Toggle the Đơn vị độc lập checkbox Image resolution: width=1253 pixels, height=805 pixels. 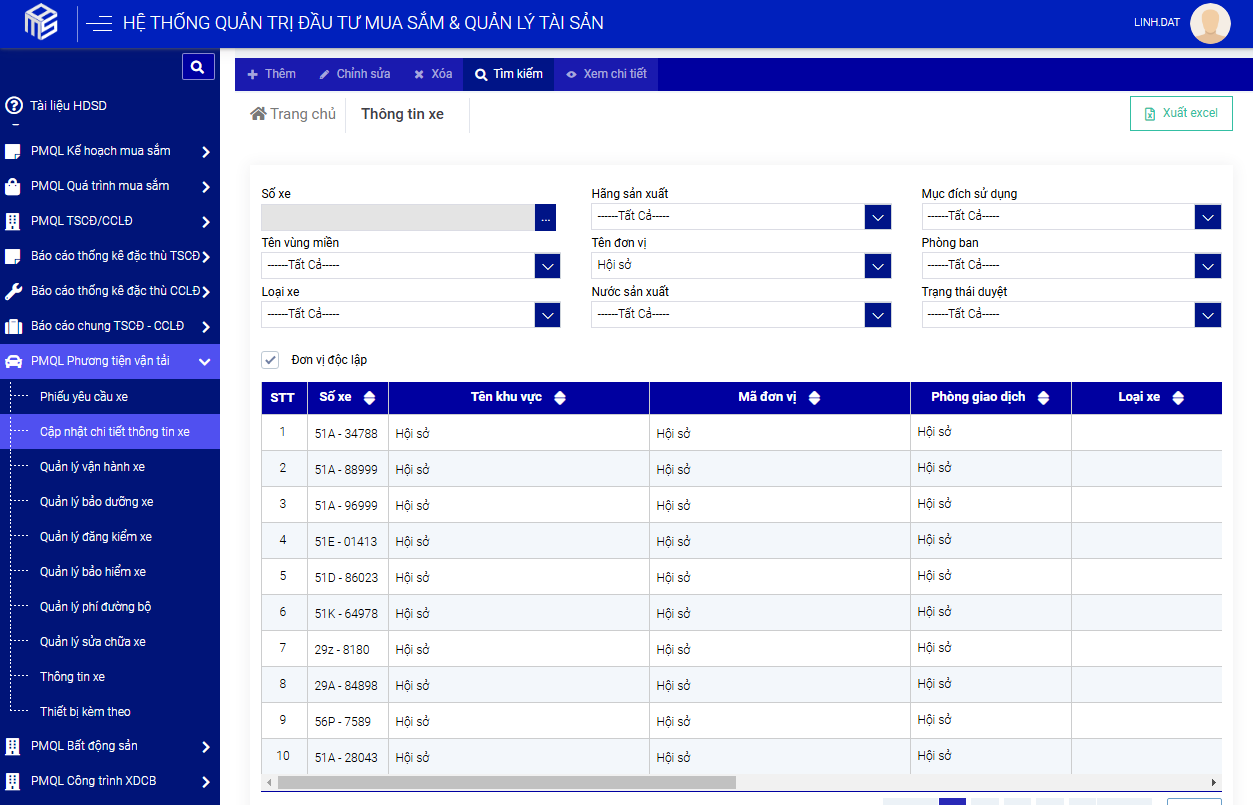coord(270,360)
